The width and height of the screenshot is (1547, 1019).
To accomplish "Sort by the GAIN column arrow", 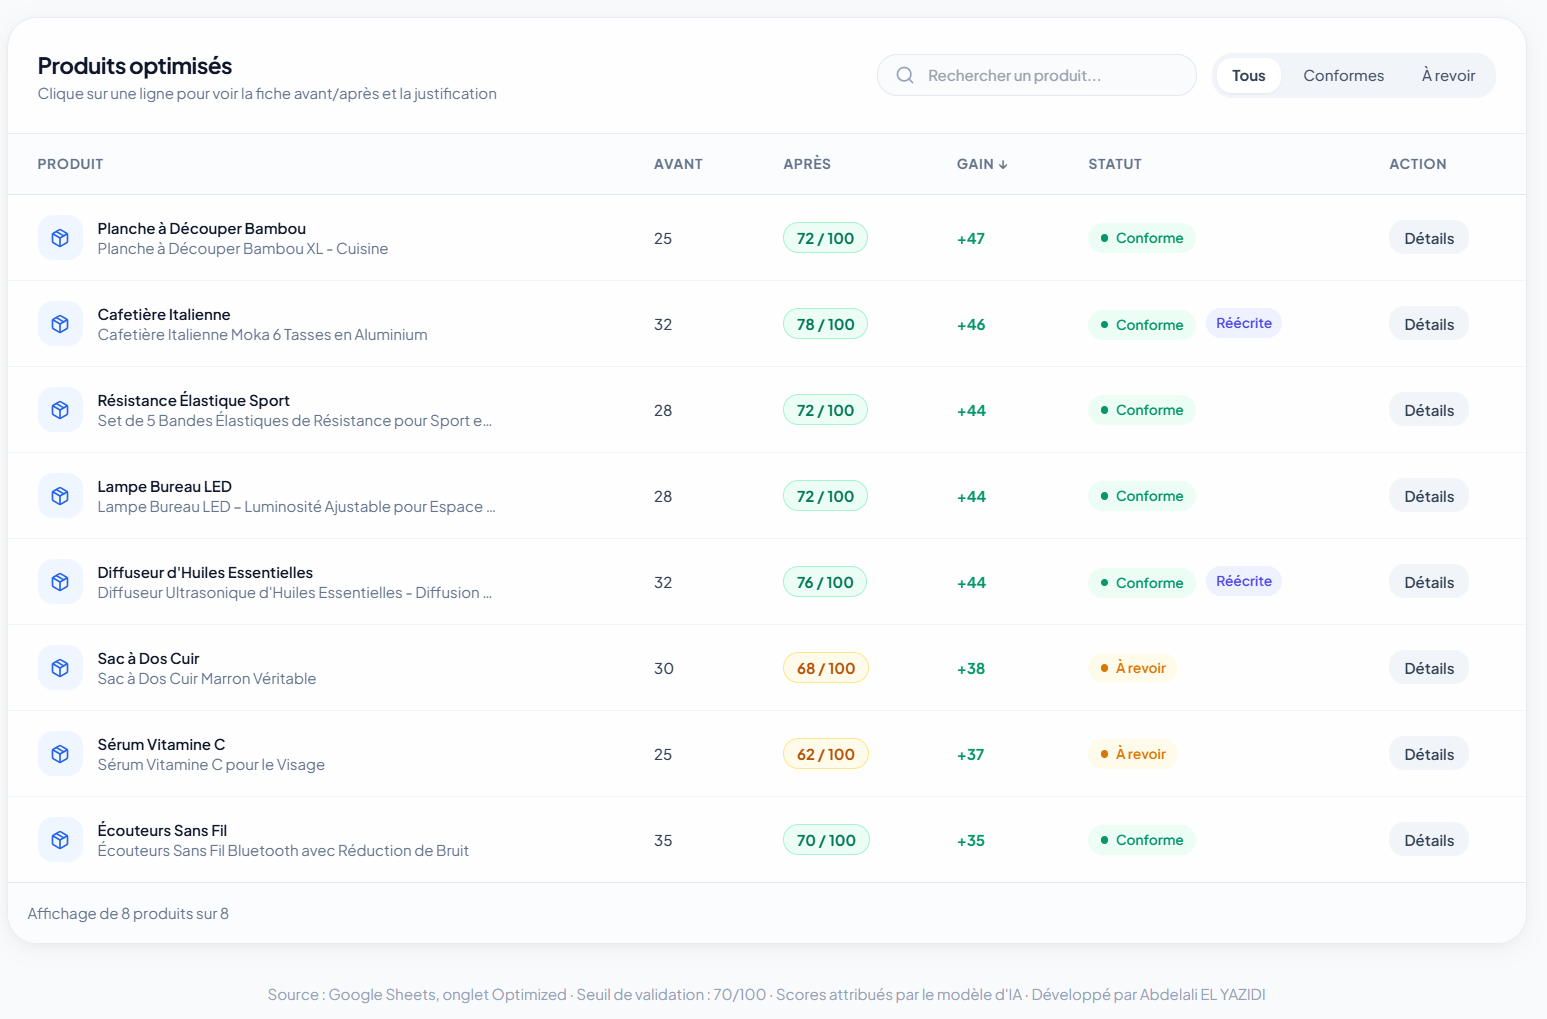I will (x=1003, y=165).
